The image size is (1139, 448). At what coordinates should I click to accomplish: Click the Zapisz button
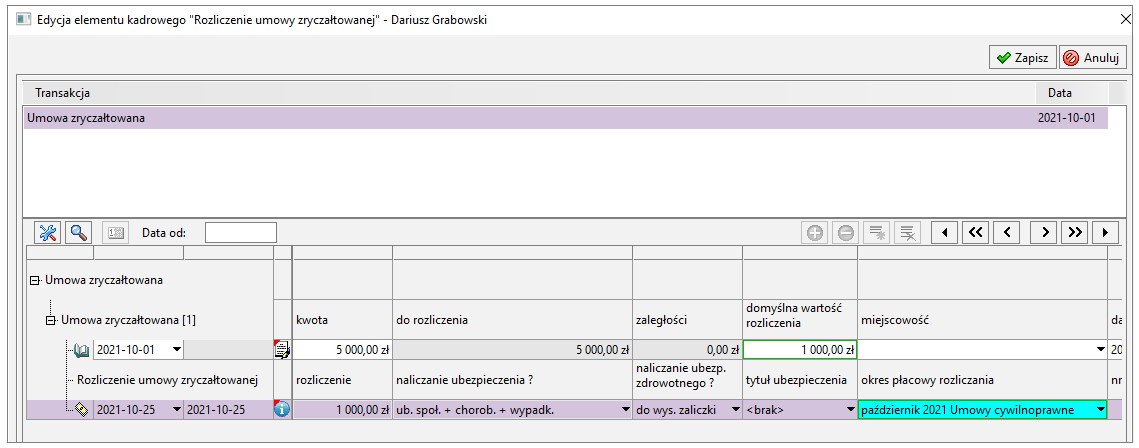1023,58
